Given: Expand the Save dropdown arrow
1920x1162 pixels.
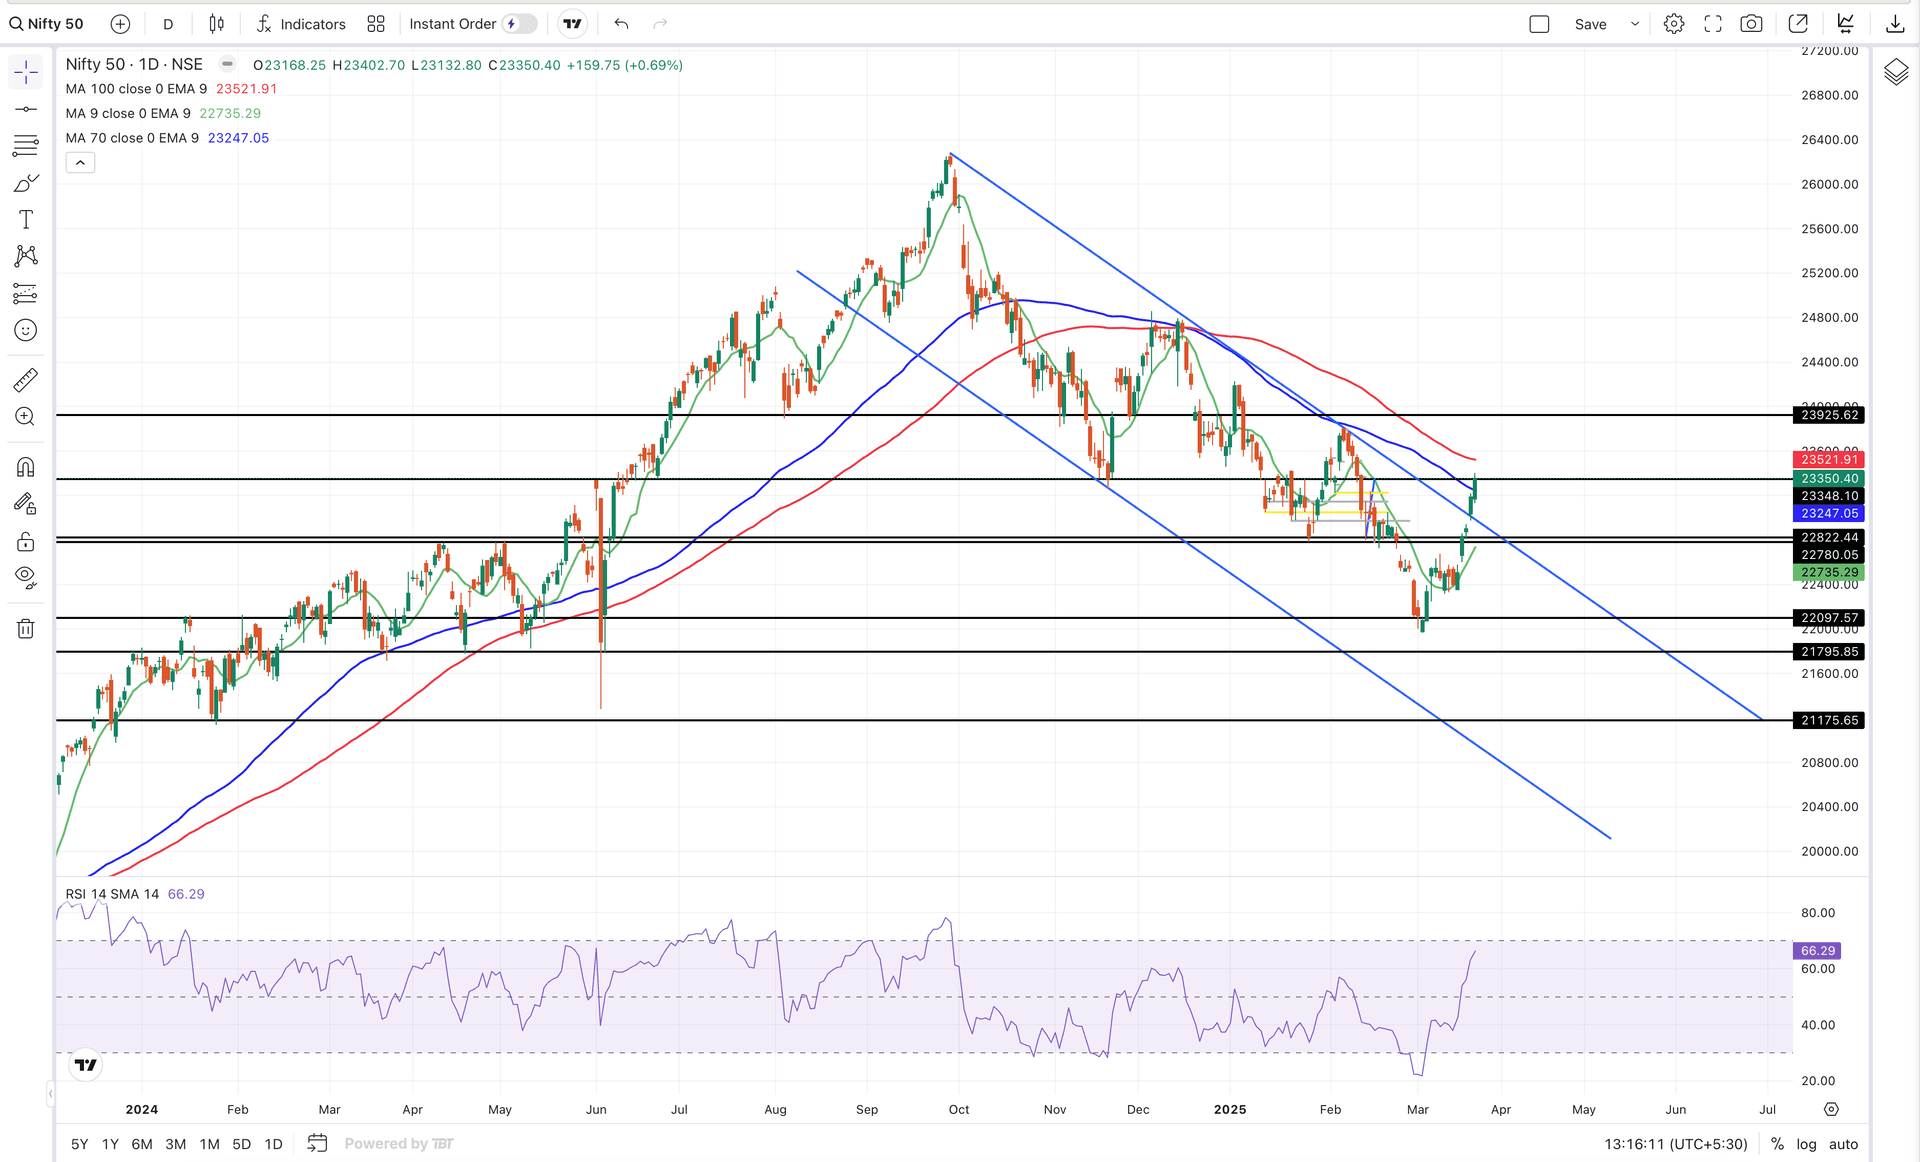Looking at the screenshot, I should 1635,24.
